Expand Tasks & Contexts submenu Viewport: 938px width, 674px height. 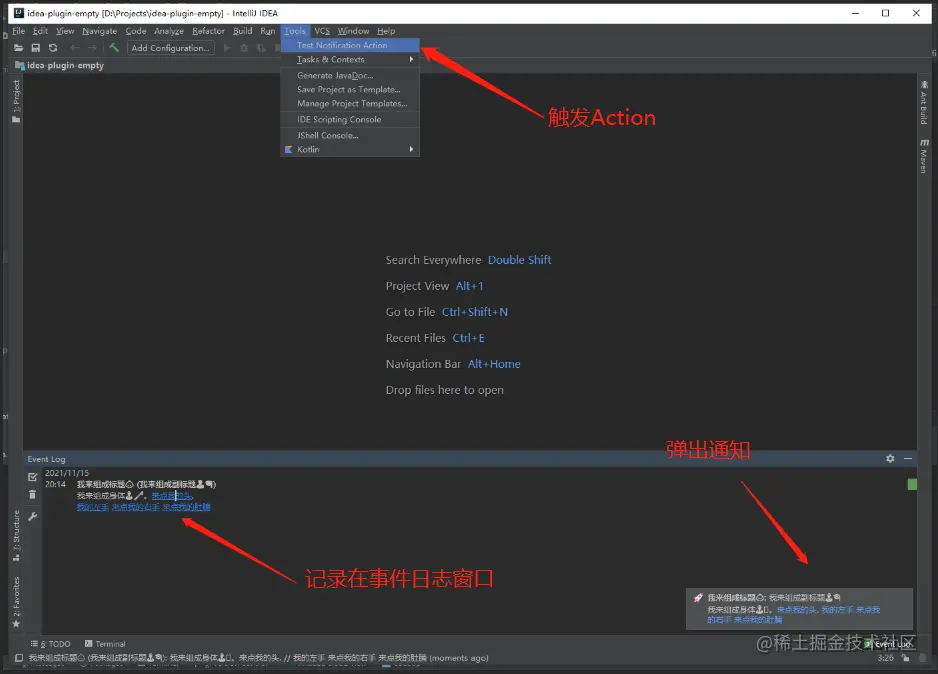tap(350, 59)
